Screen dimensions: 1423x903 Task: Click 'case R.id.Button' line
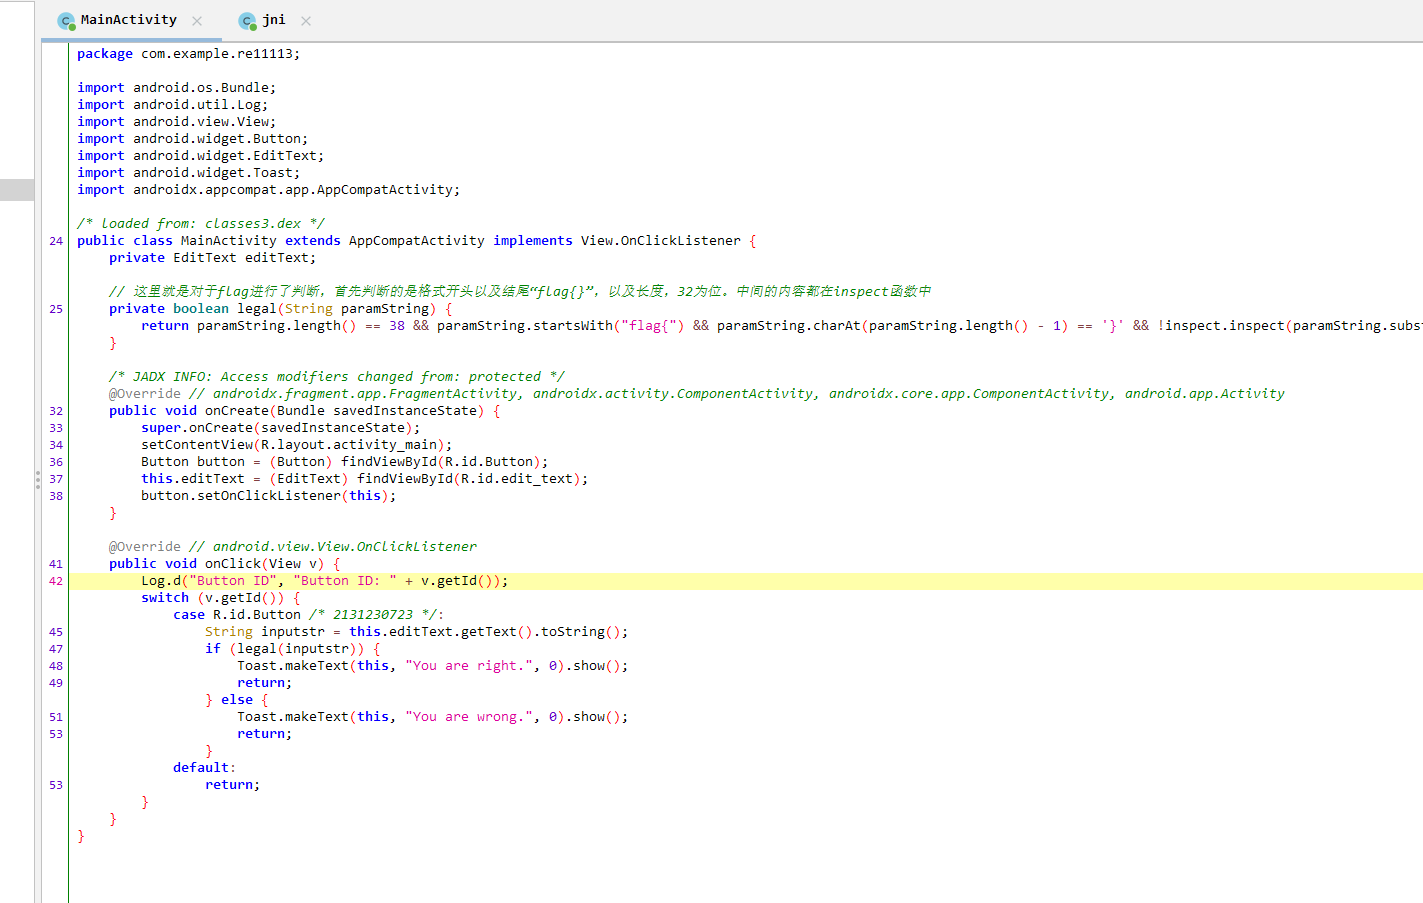click(x=308, y=615)
